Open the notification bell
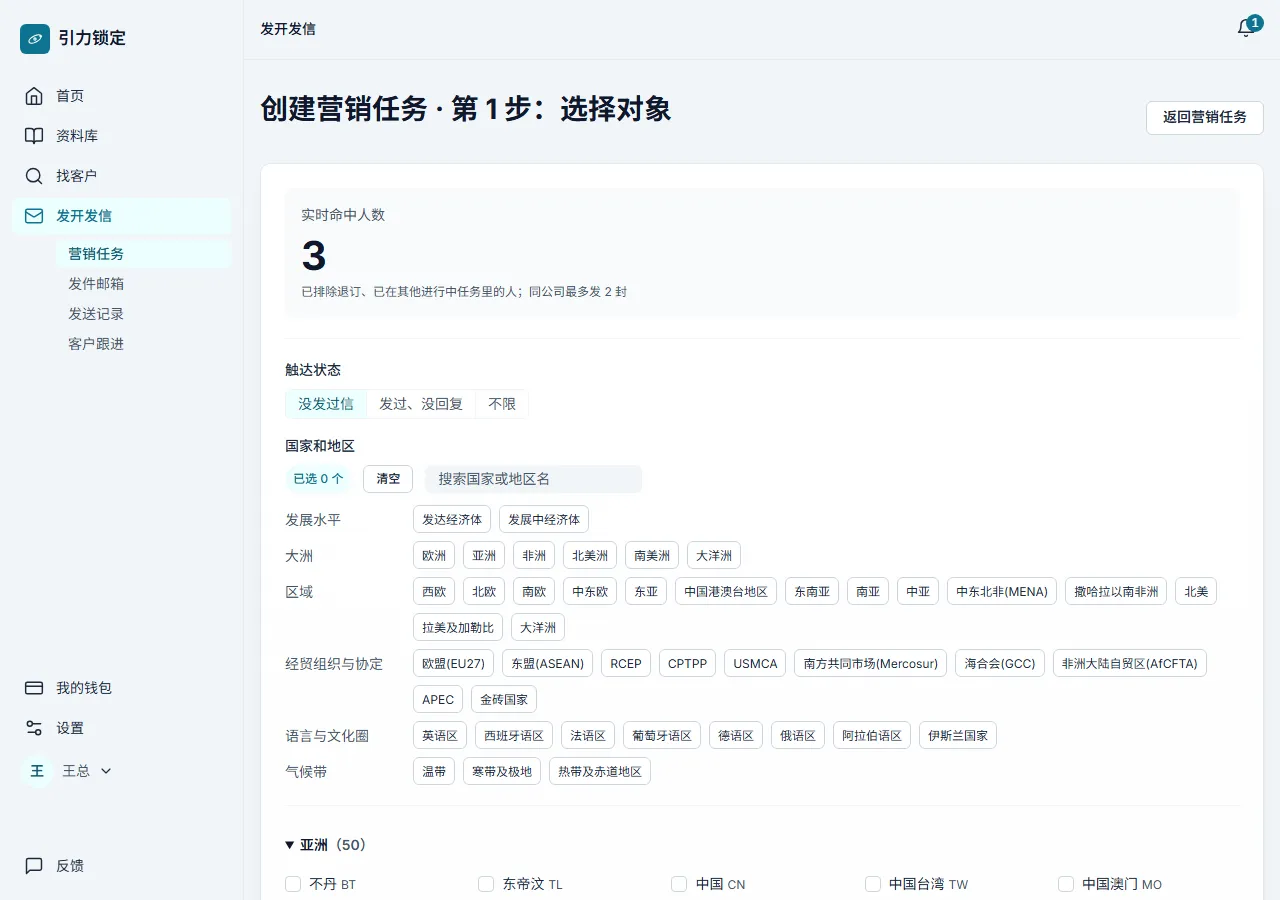Image resolution: width=1280 pixels, height=900 pixels. (x=1246, y=28)
